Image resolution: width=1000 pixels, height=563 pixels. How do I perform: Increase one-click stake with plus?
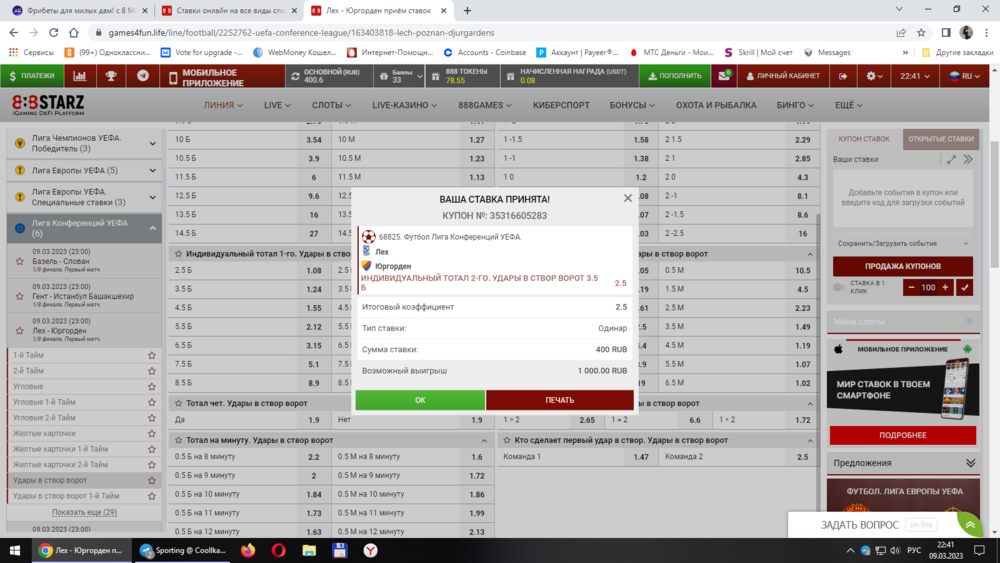click(x=945, y=288)
